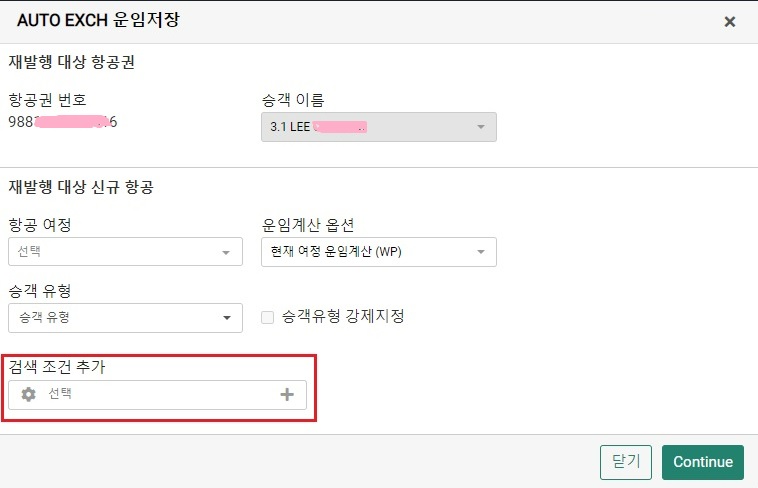Open the 항공 여정 선택 dropdown field
Viewport: 758px width, 488px height.
pyautogui.click(x=125, y=251)
